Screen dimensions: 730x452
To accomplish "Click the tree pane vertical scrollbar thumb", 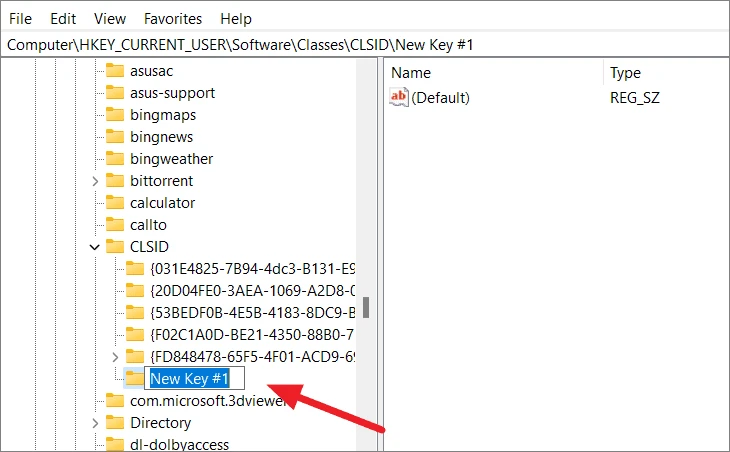I will [x=366, y=306].
